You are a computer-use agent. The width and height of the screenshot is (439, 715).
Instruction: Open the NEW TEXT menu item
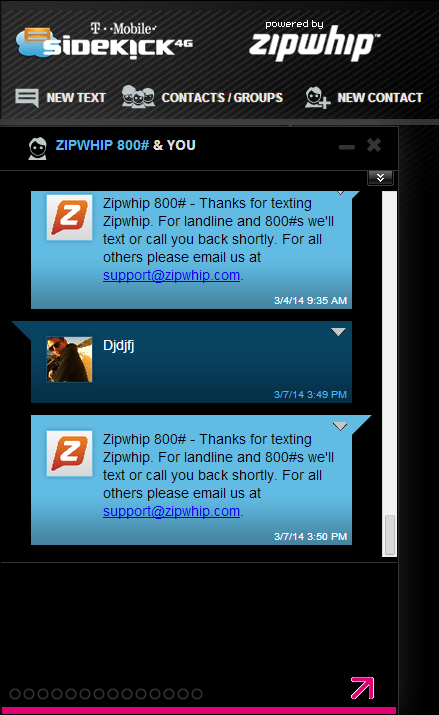(x=76, y=98)
